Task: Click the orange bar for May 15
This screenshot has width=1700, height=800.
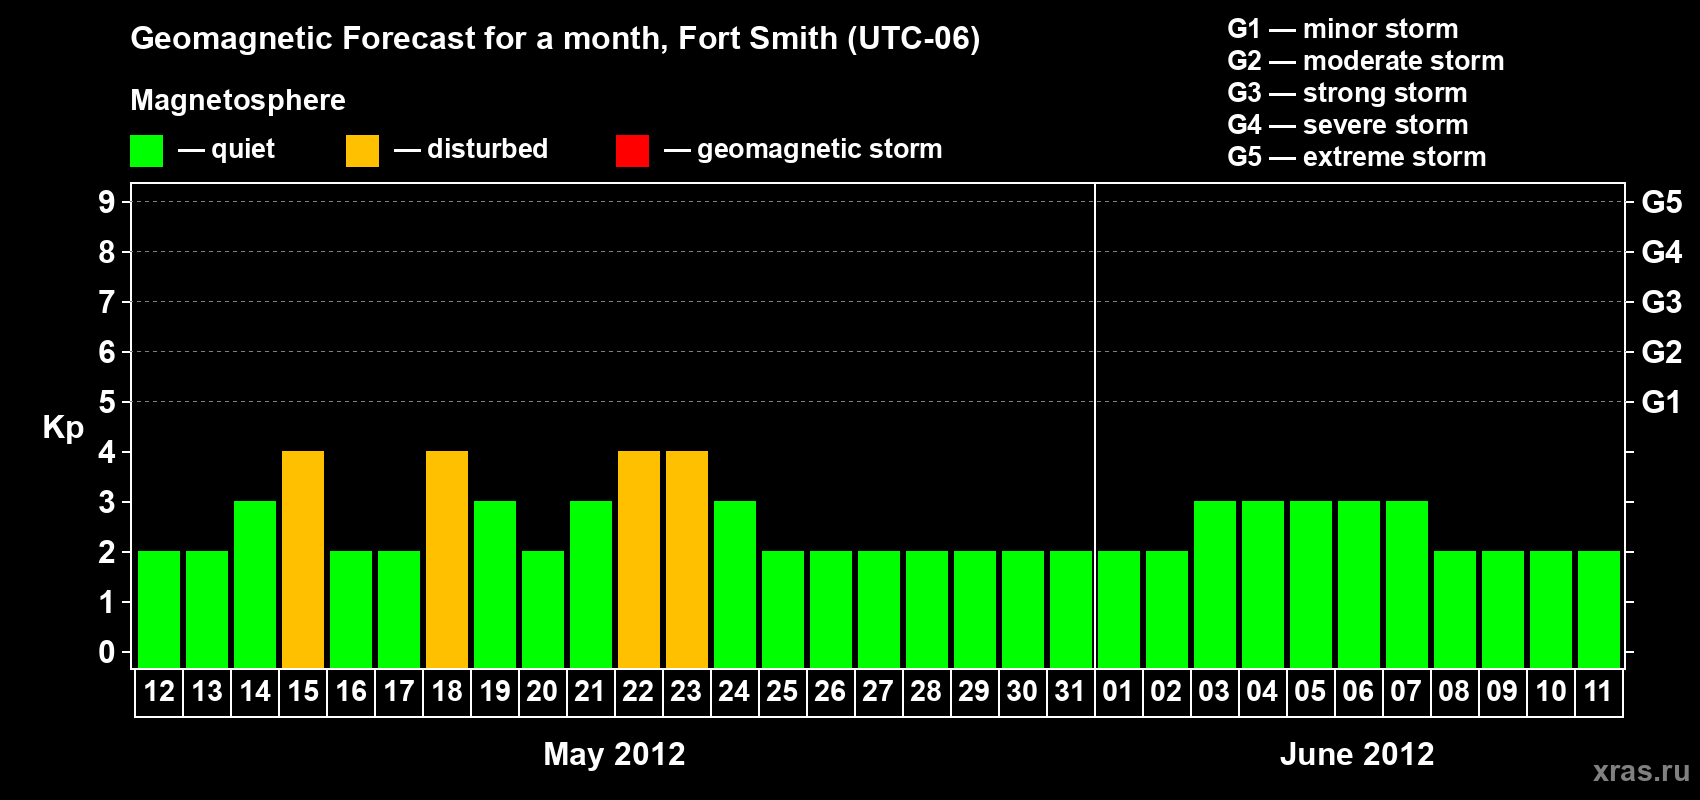Action: pos(303,560)
